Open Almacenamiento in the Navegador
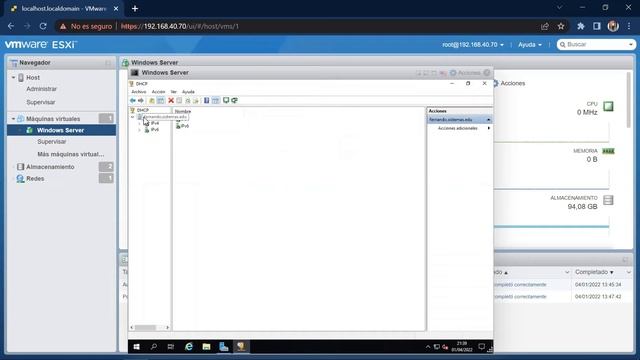640x360 pixels. coord(50,167)
